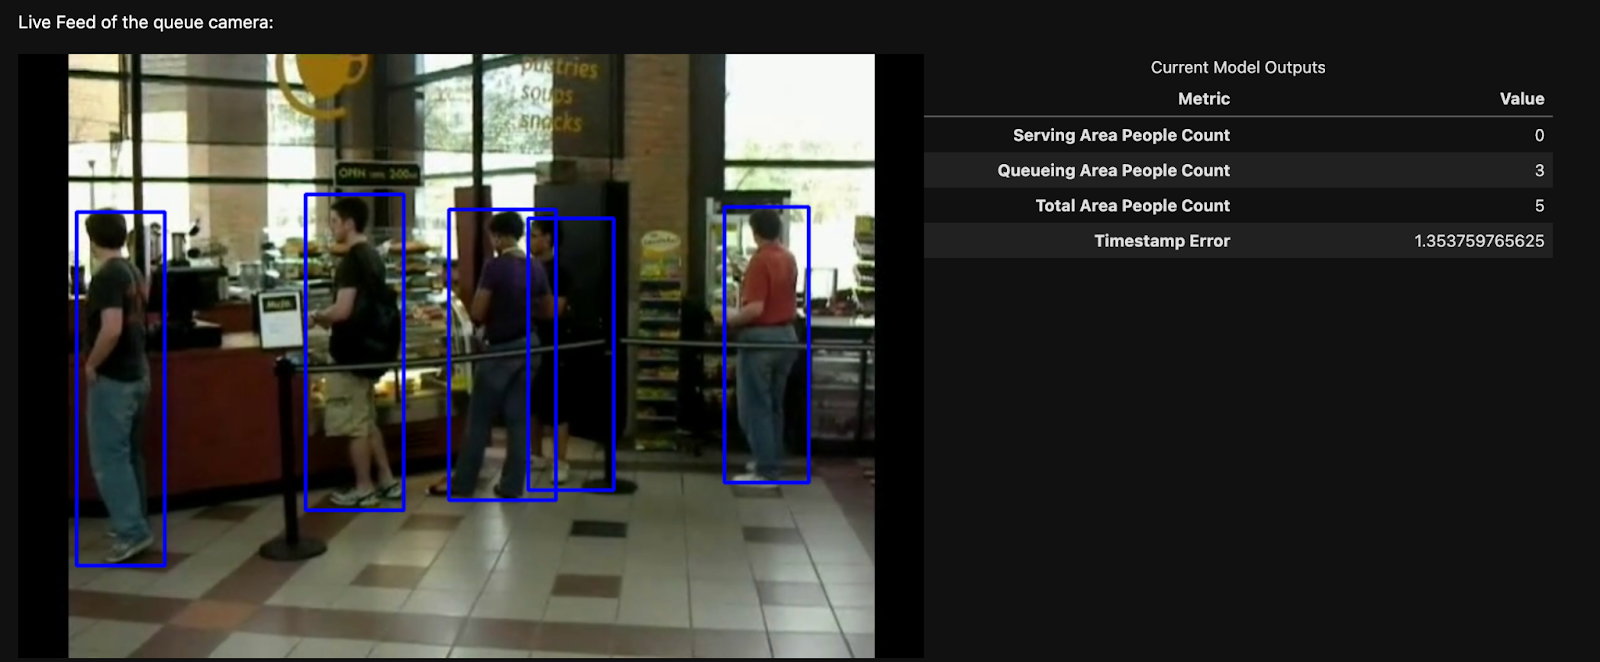The image size is (1600, 662).
Task: Click the Live Feed of the queue camera heading
Action: [x=145, y=22]
